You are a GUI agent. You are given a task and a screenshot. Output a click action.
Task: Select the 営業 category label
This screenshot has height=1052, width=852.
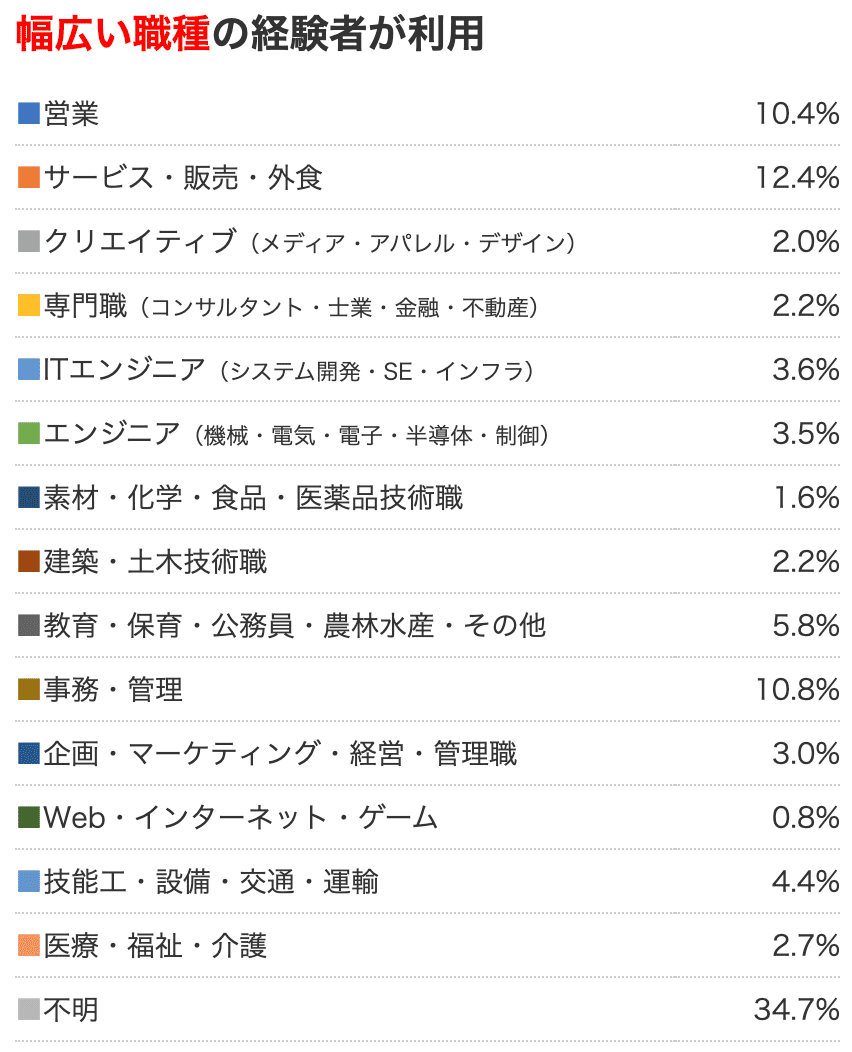coord(71,114)
